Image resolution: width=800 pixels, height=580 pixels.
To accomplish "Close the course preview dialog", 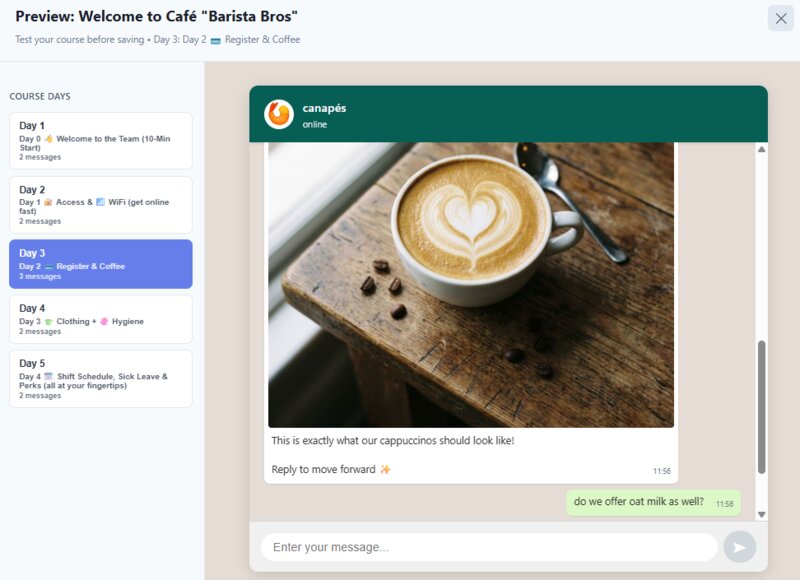I will tap(780, 18).
